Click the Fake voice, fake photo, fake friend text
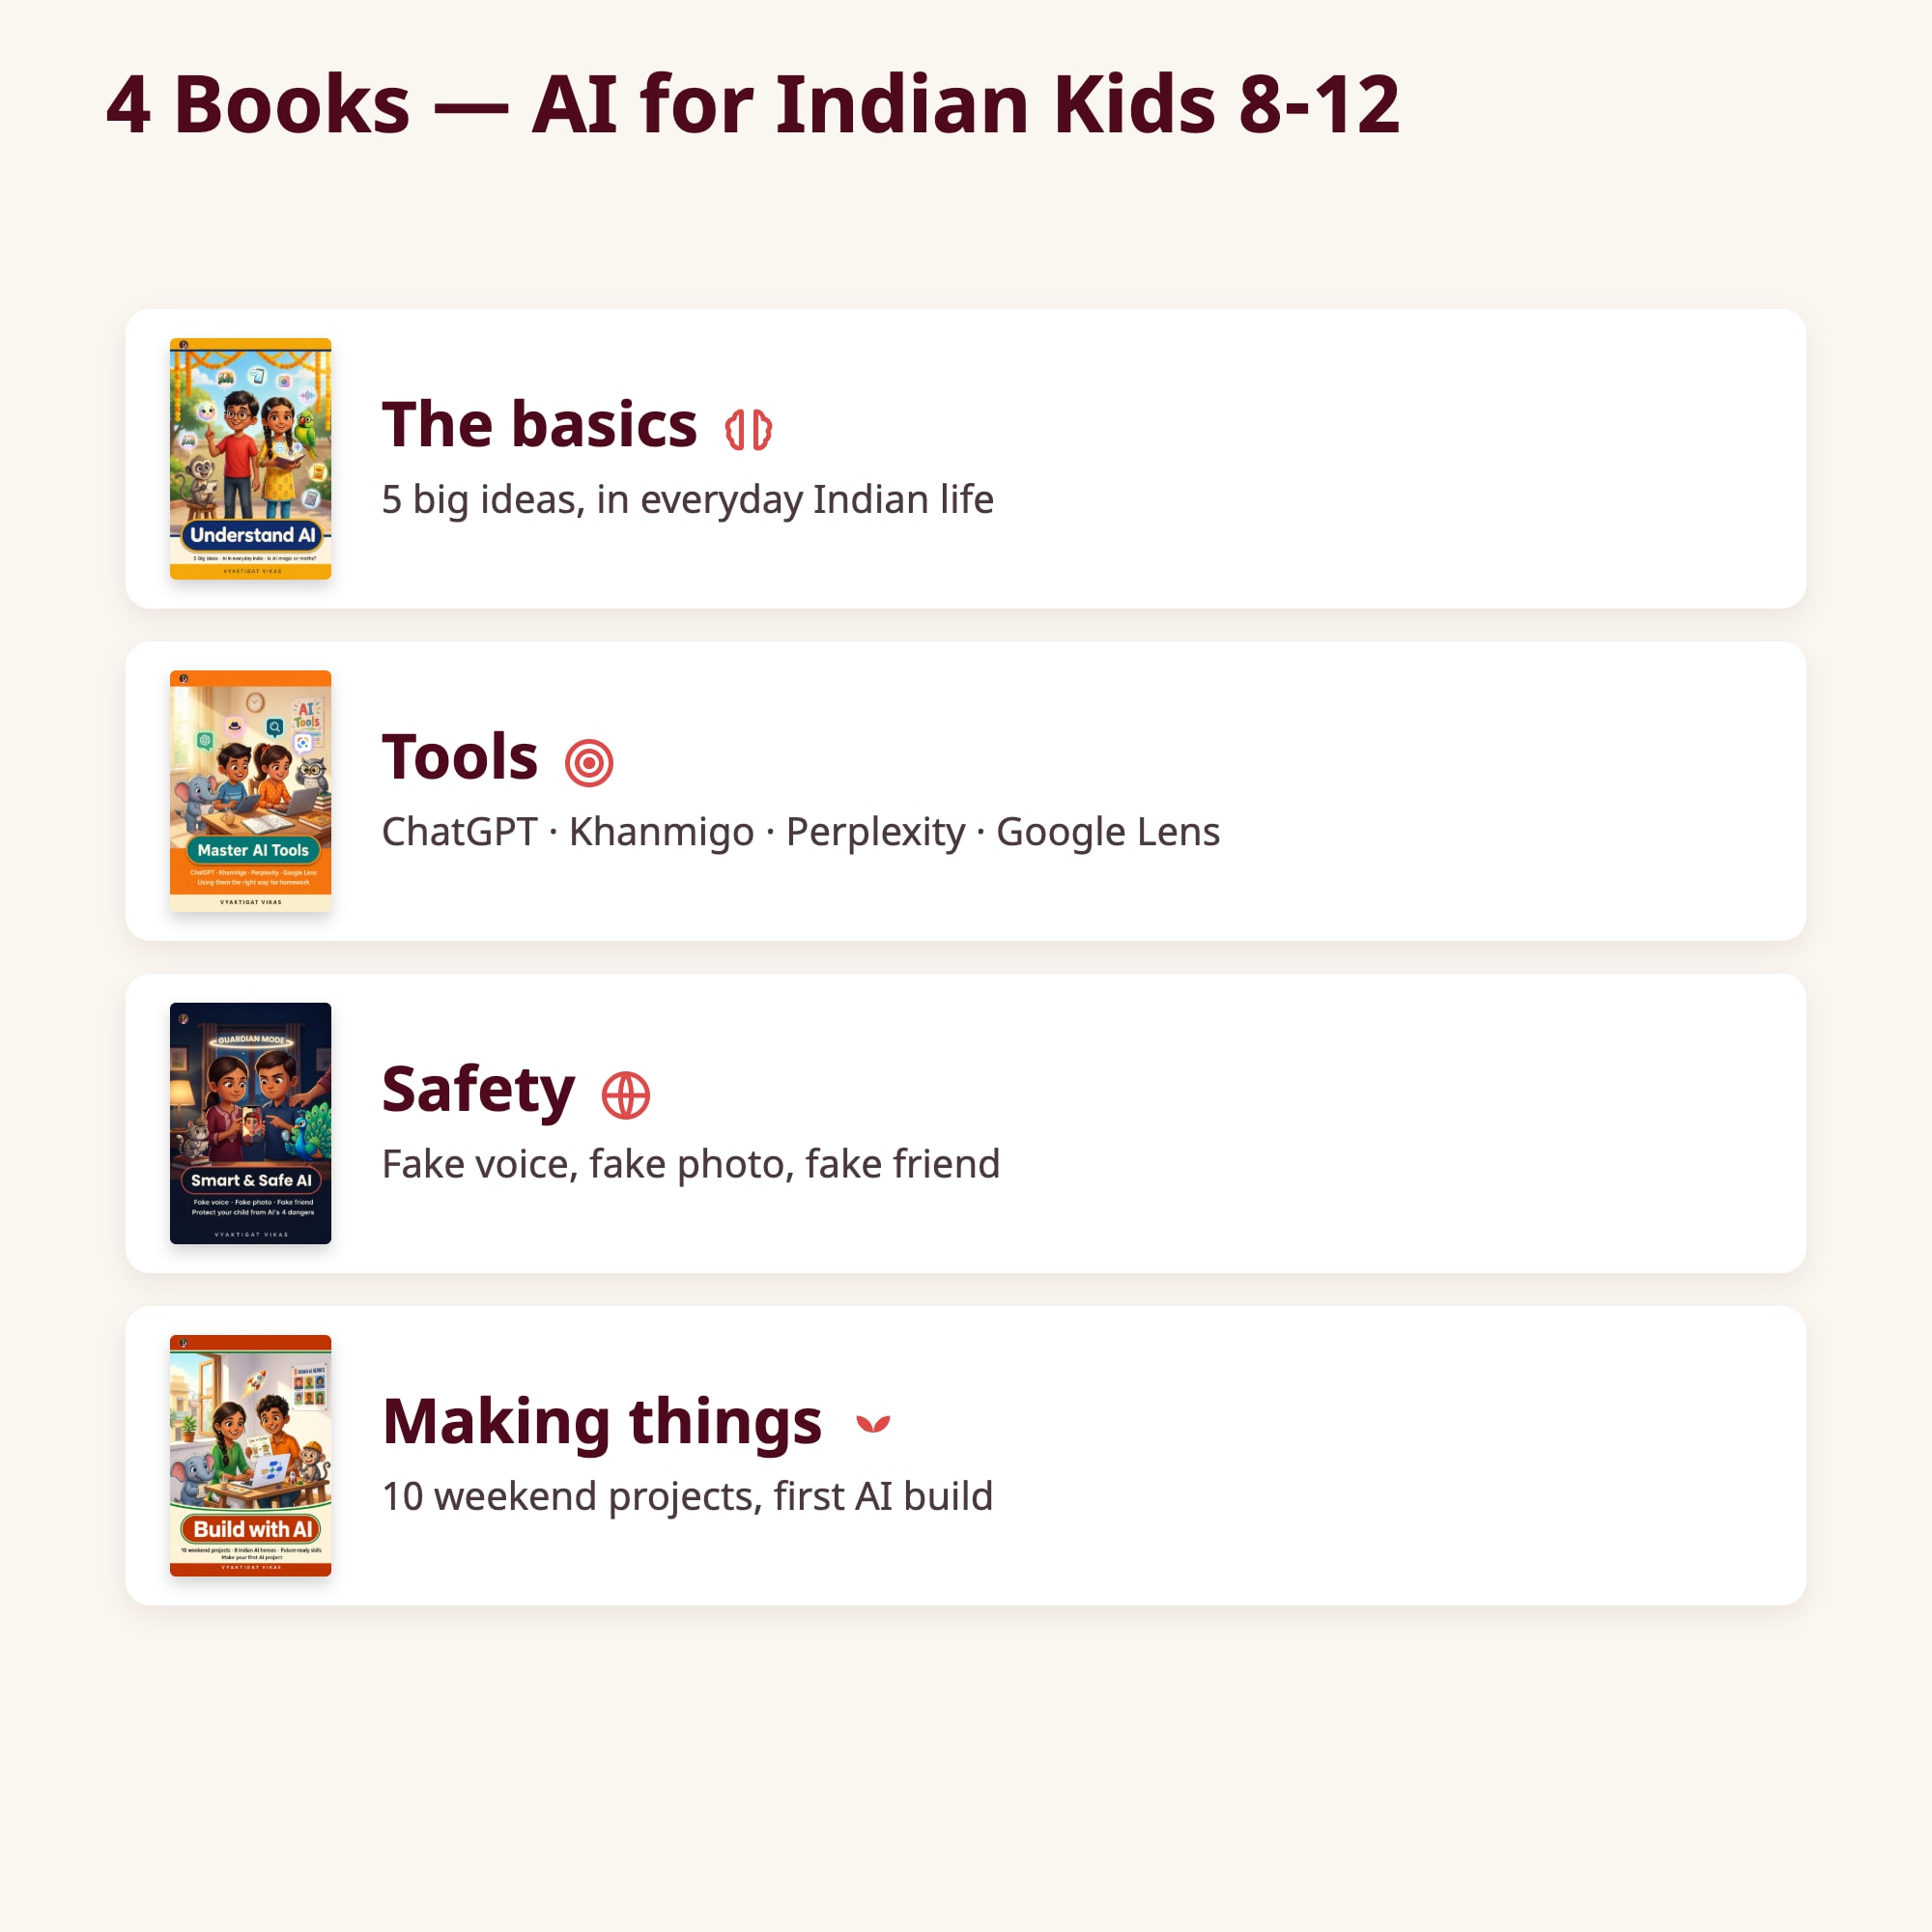This screenshot has height=1932, width=1932. (x=691, y=1164)
